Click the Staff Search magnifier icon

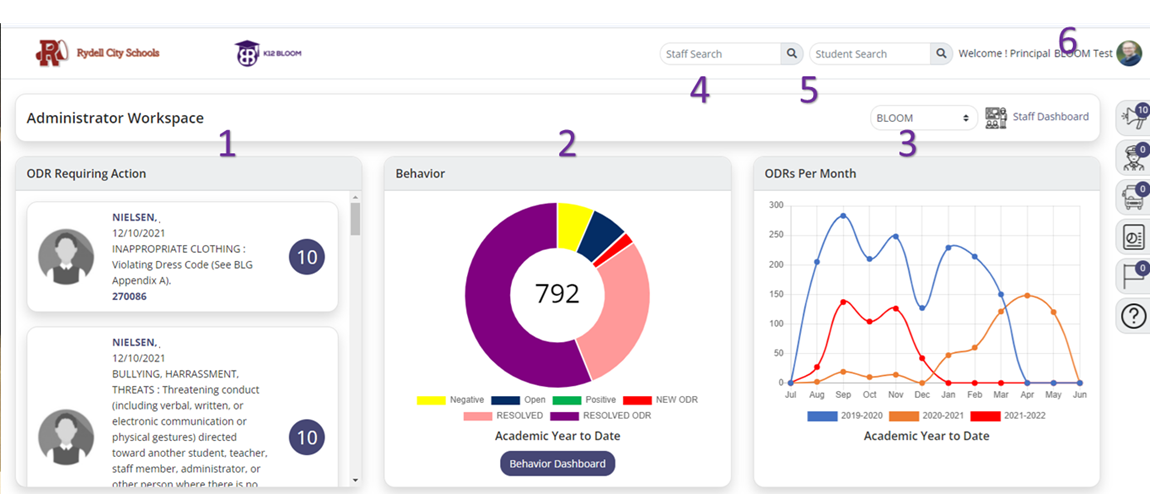[x=791, y=54]
